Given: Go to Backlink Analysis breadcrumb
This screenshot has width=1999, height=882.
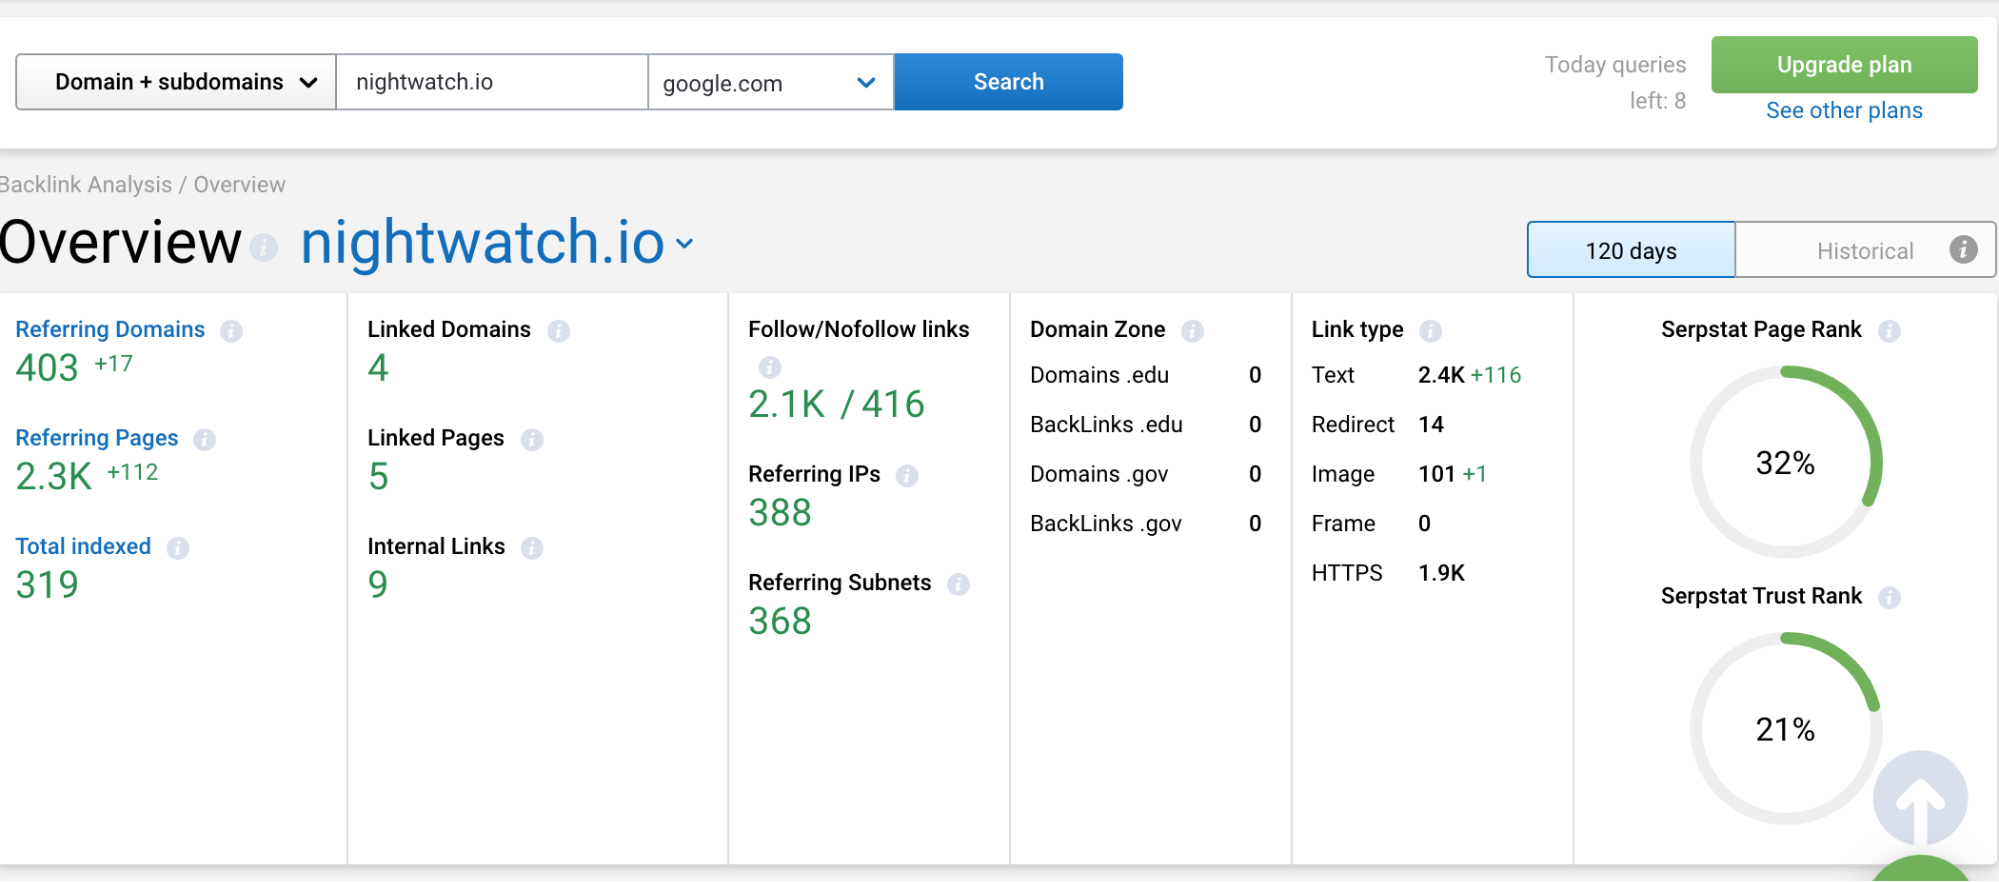Looking at the screenshot, I should pyautogui.click(x=86, y=185).
